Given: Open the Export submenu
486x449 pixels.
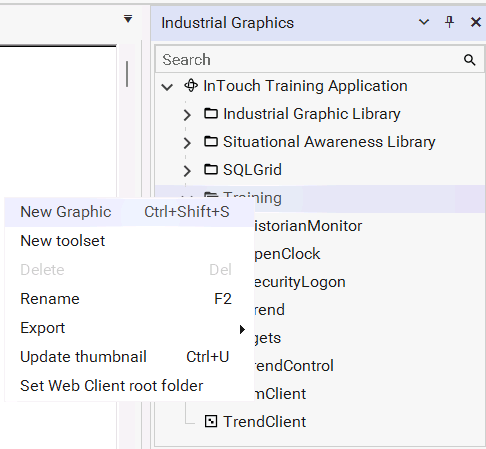Looking at the screenshot, I should [x=129, y=328].
